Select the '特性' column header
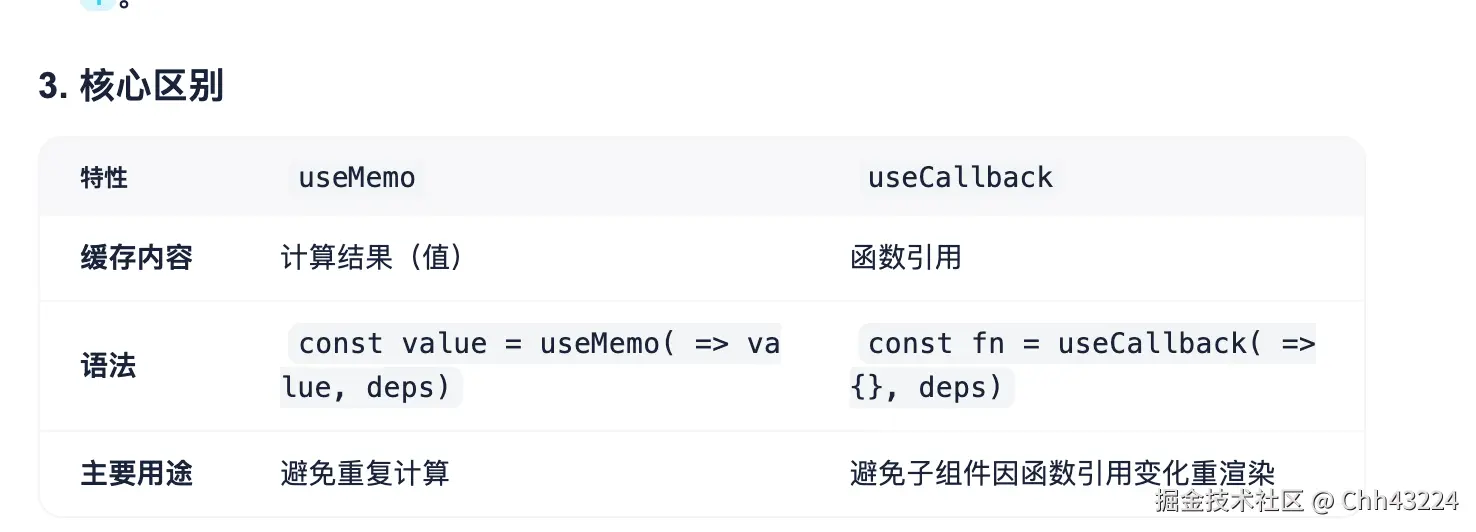This screenshot has width=1476, height=532. [x=104, y=178]
